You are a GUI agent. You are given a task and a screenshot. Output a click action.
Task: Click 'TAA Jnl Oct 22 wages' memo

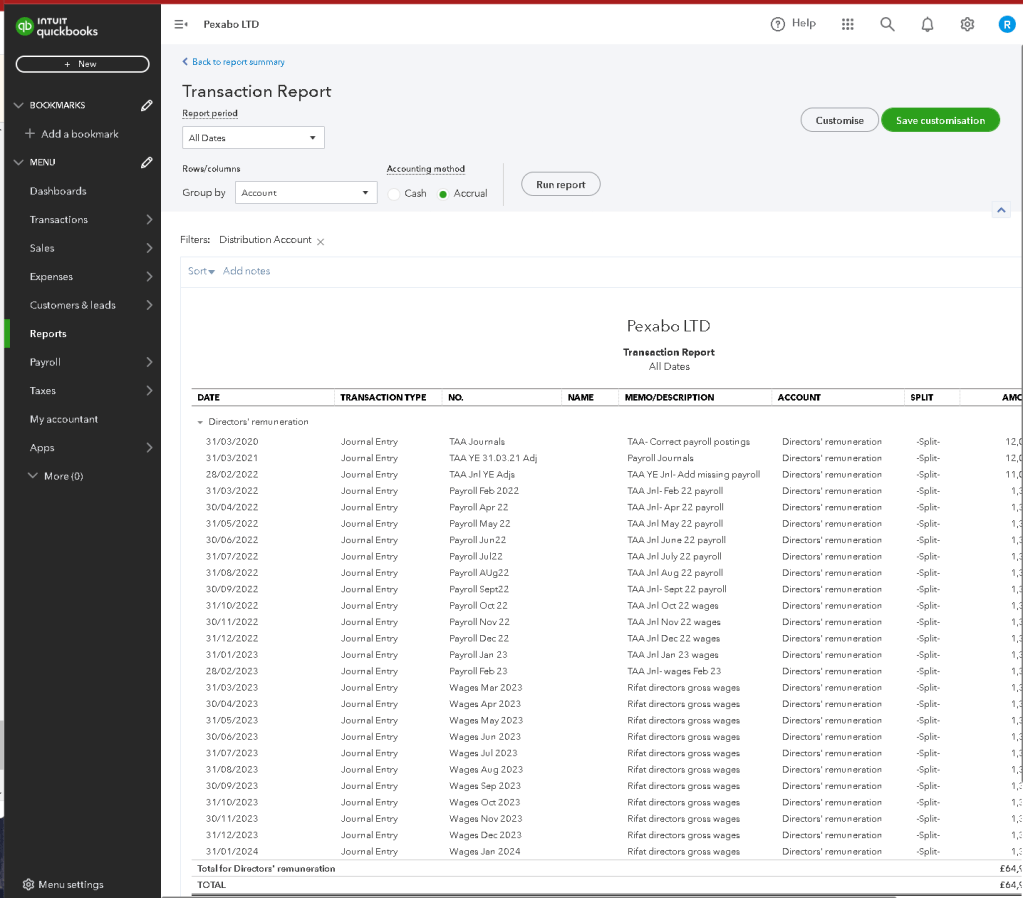point(673,606)
